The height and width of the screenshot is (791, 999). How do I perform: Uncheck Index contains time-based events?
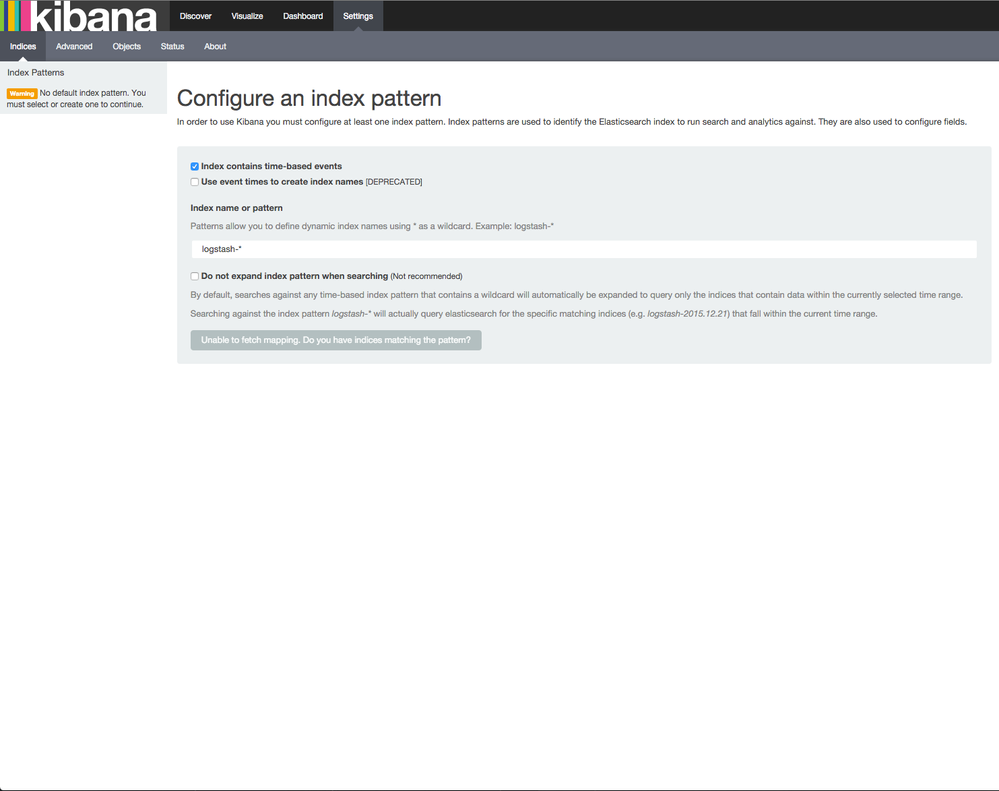194,165
